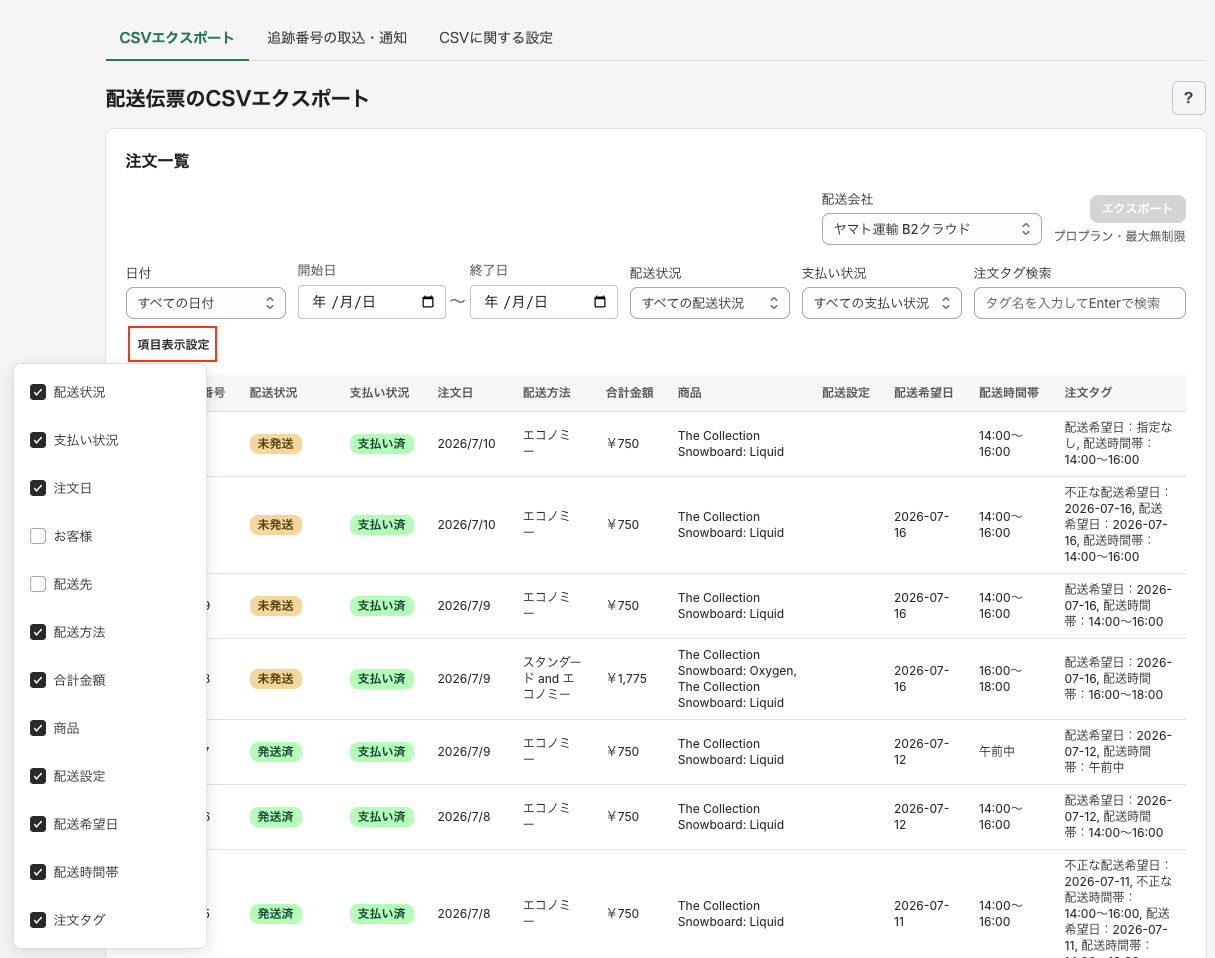Click the tag cell reading 配送希望日:指定なし
Viewport: 1215px width, 958px height.
click(x=1118, y=444)
